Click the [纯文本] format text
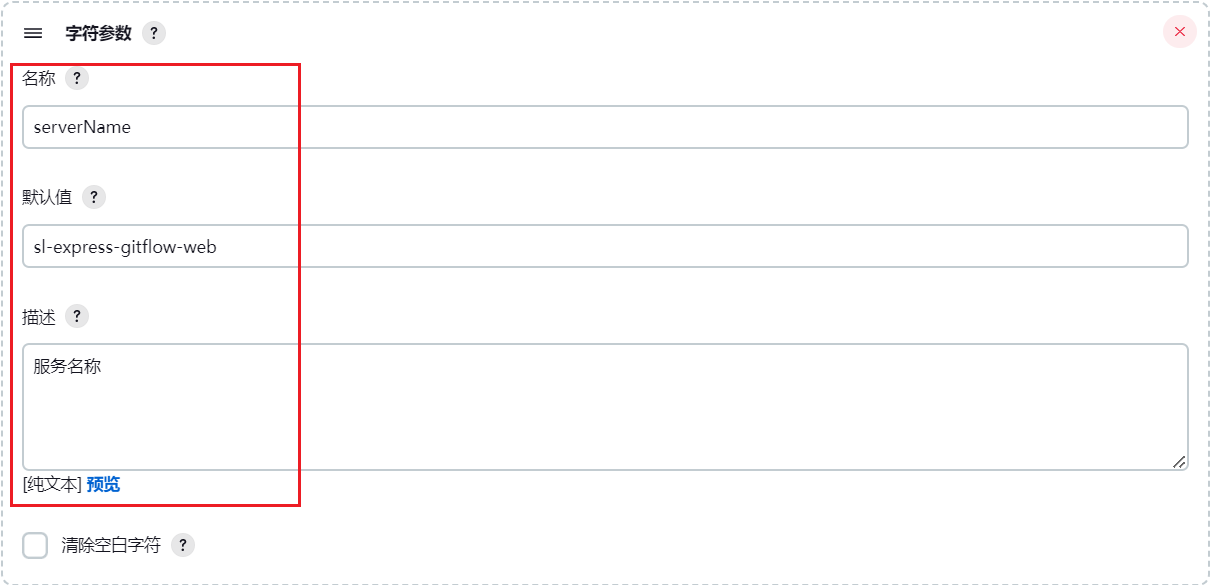The image size is (1211, 585). pos(52,484)
